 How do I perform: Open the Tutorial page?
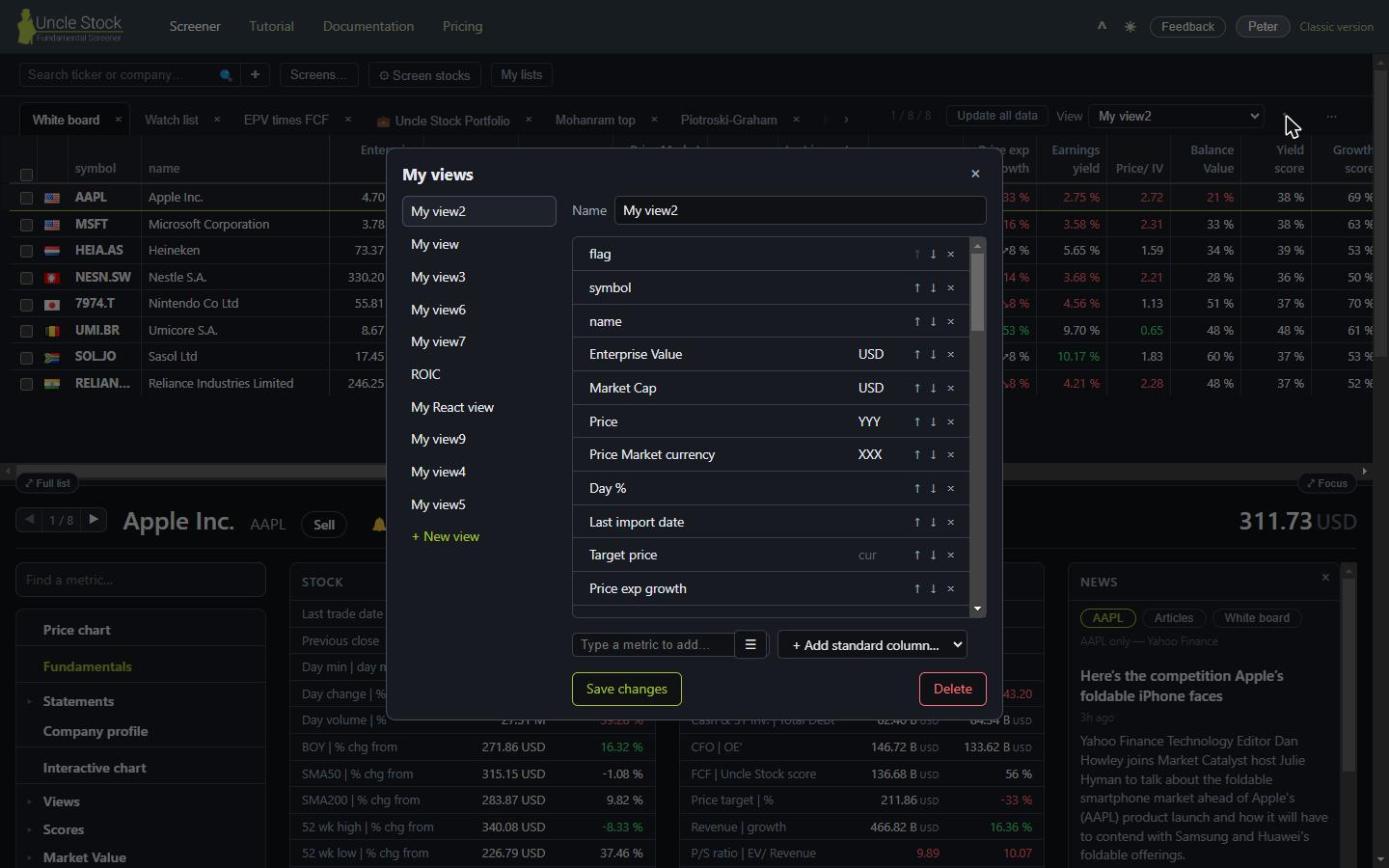pos(271,27)
